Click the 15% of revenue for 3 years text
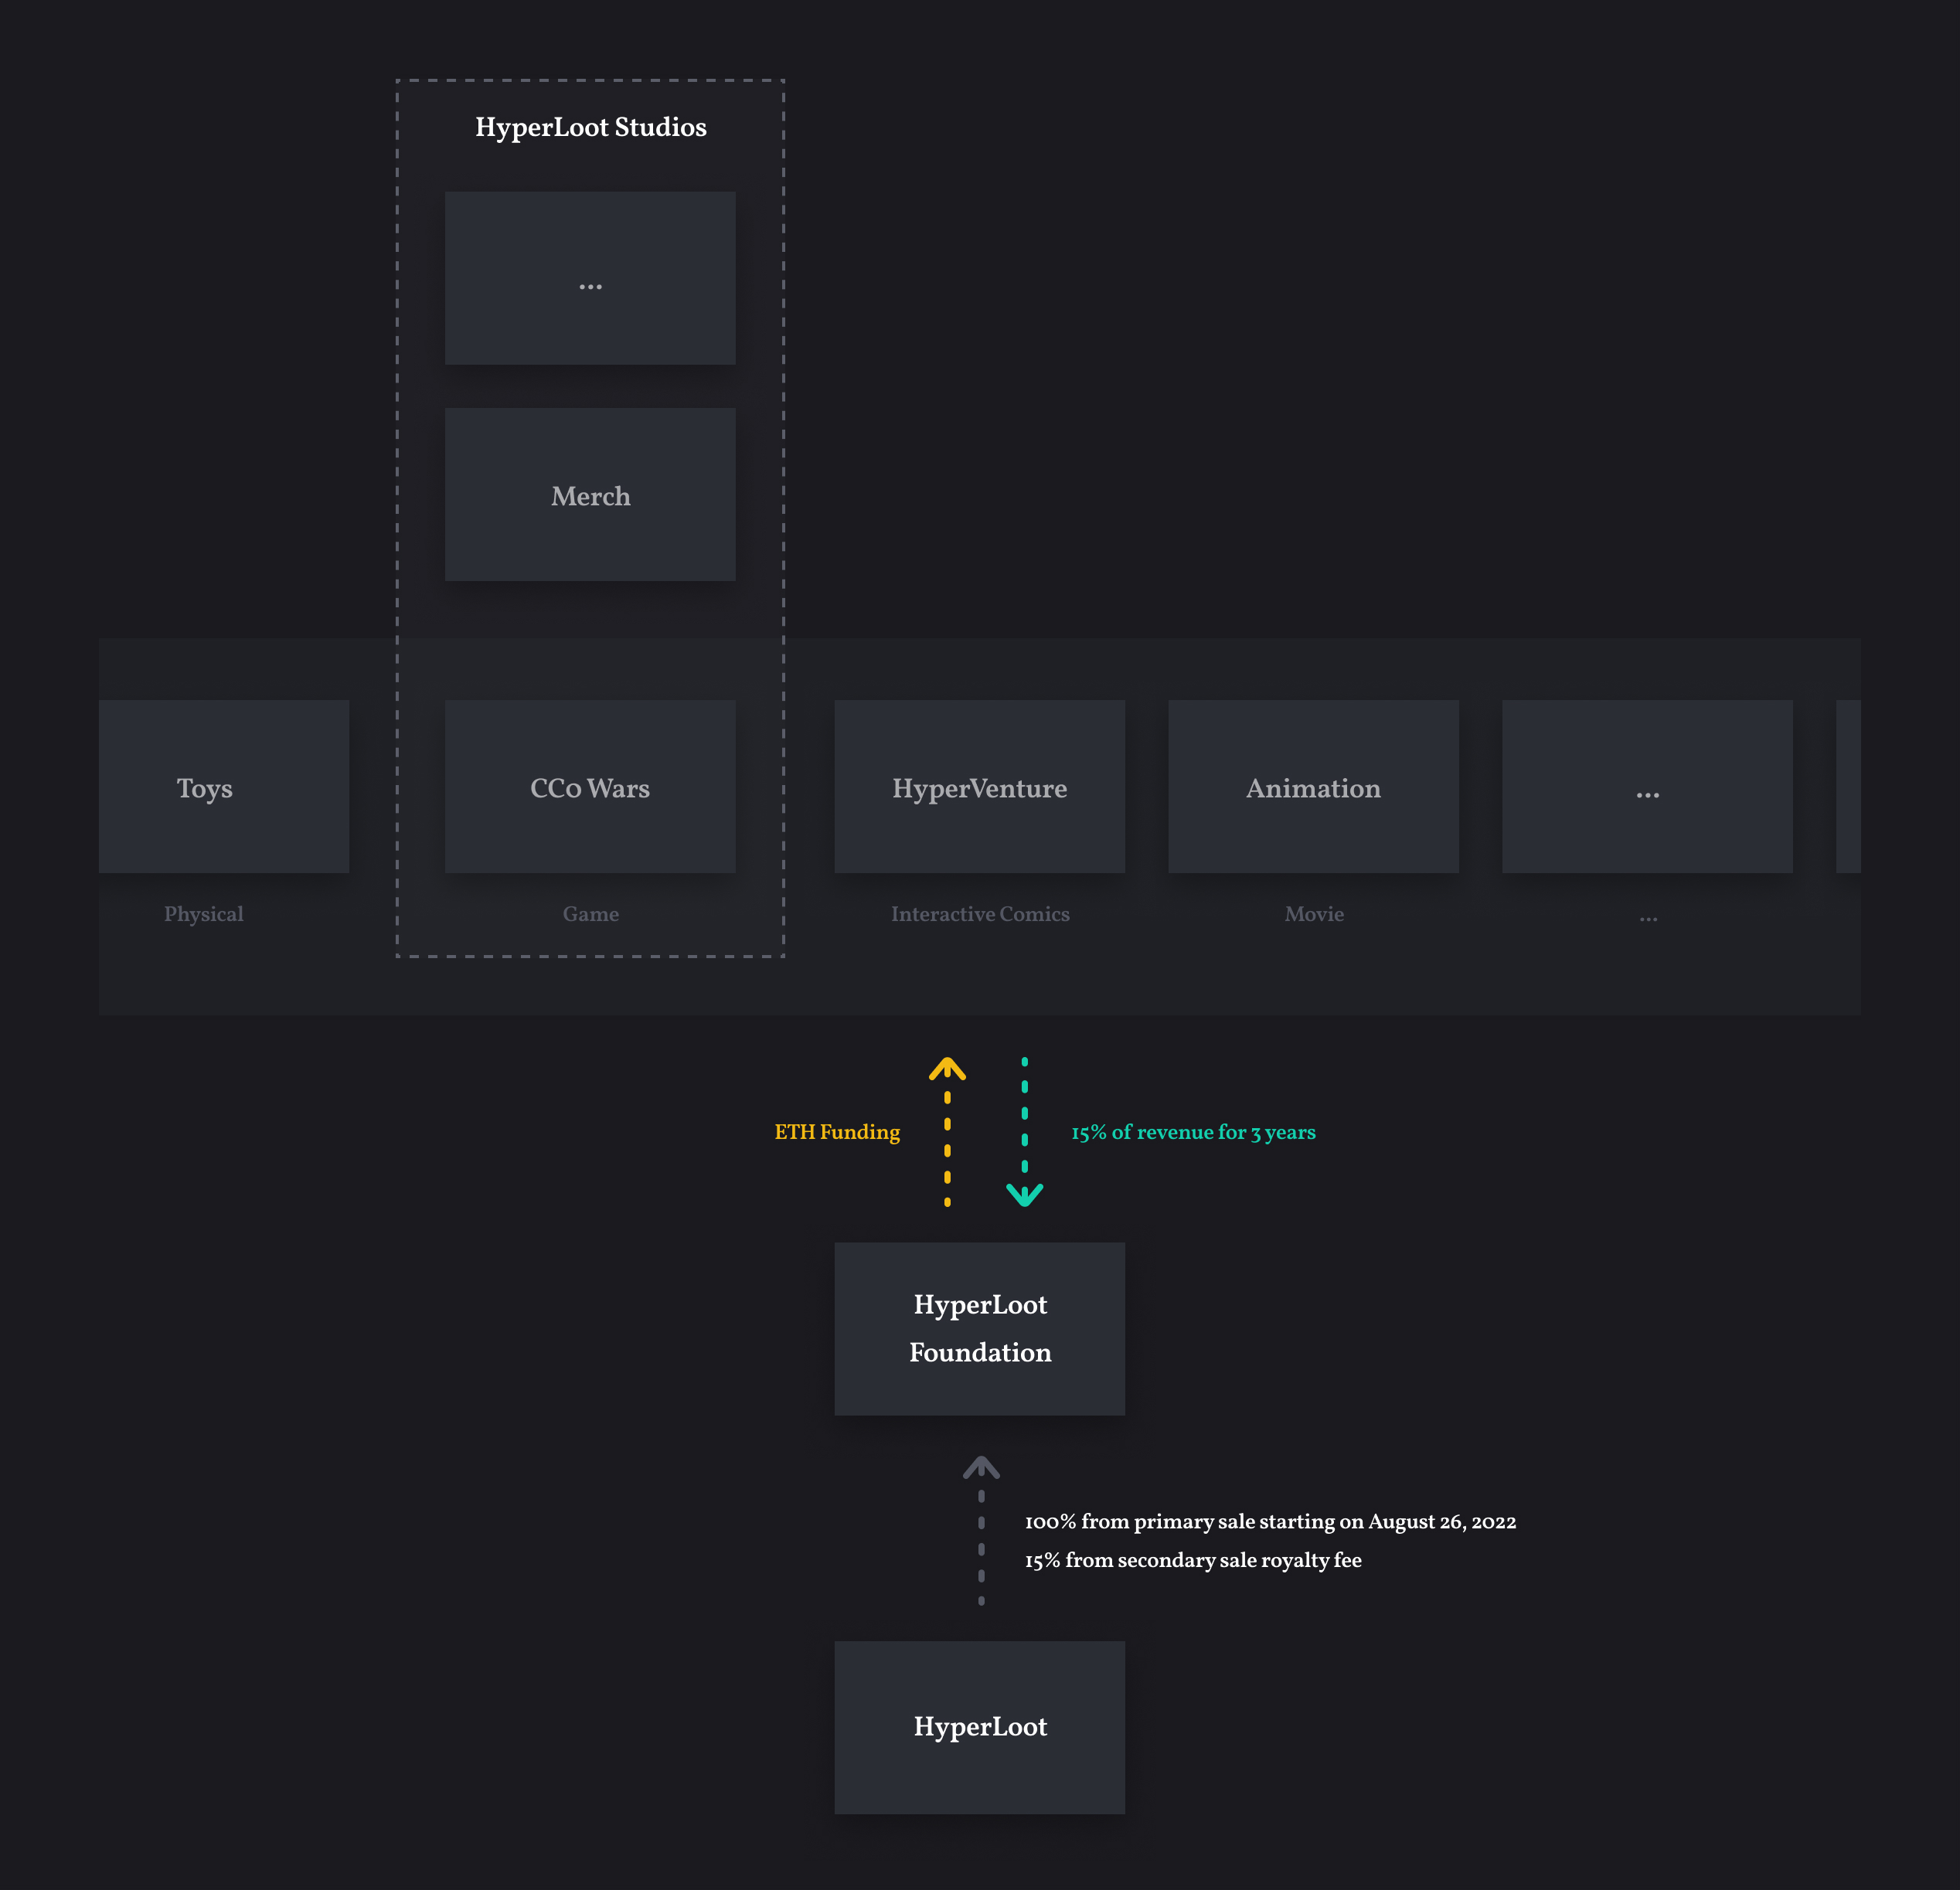 (1193, 1132)
